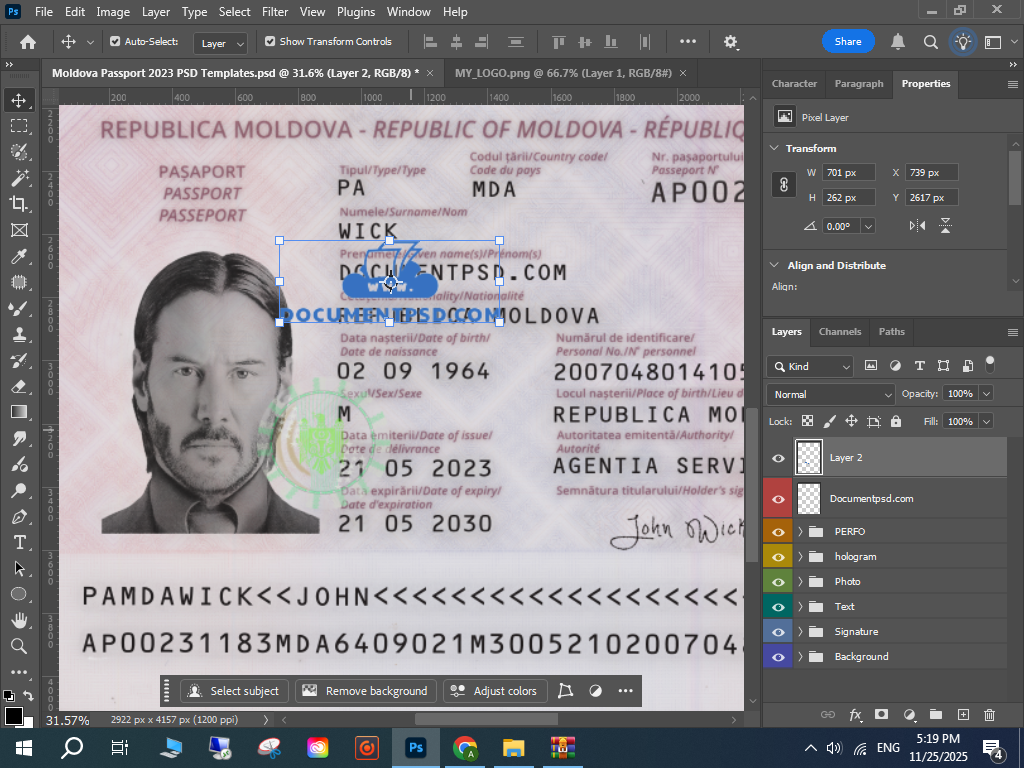Disable the Auto-Select checkbox
The width and height of the screenshot is (1024, 768).
(x=115, y=42)
